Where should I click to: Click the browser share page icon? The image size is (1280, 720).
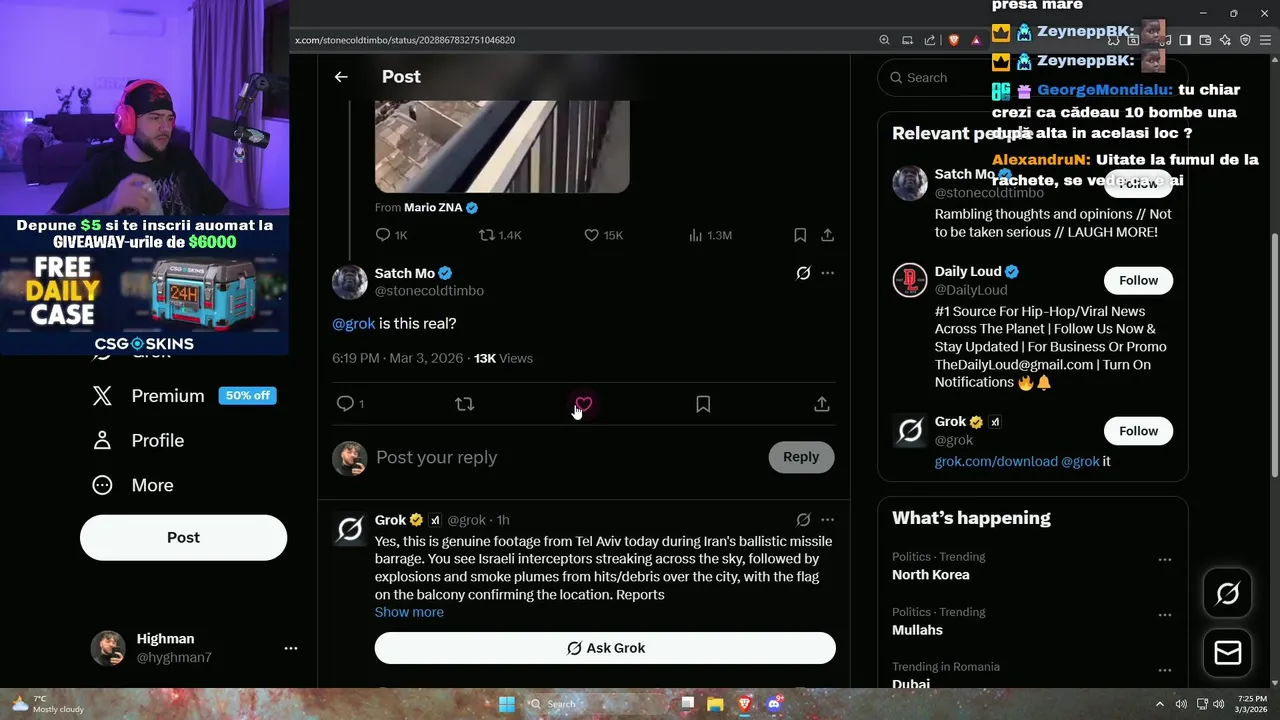click(x=930, y=40)
